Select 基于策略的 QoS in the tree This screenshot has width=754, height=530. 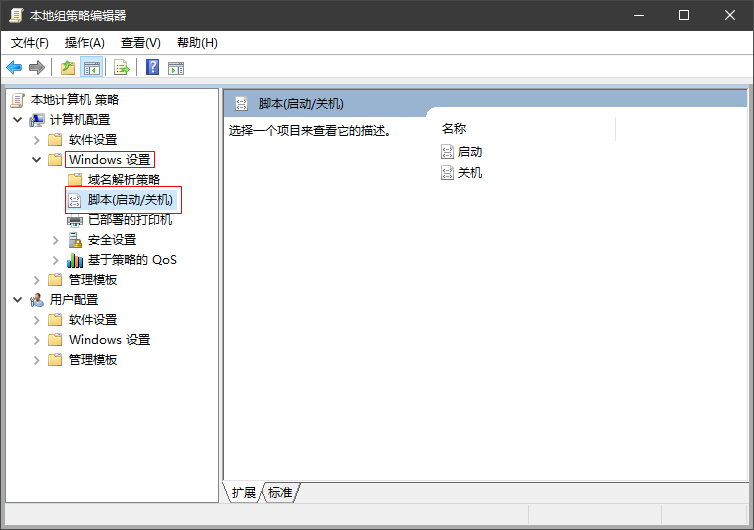(x=132, y=260)
